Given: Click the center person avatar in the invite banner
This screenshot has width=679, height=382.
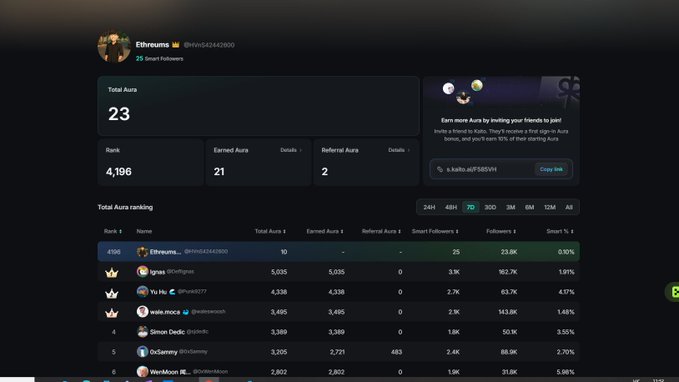Looking at the screenshot, I should click(463, 97).
